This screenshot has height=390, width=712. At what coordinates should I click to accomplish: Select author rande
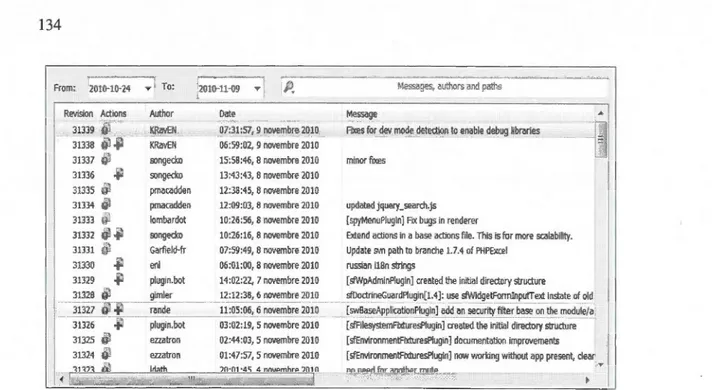click(x=160, y=310)
